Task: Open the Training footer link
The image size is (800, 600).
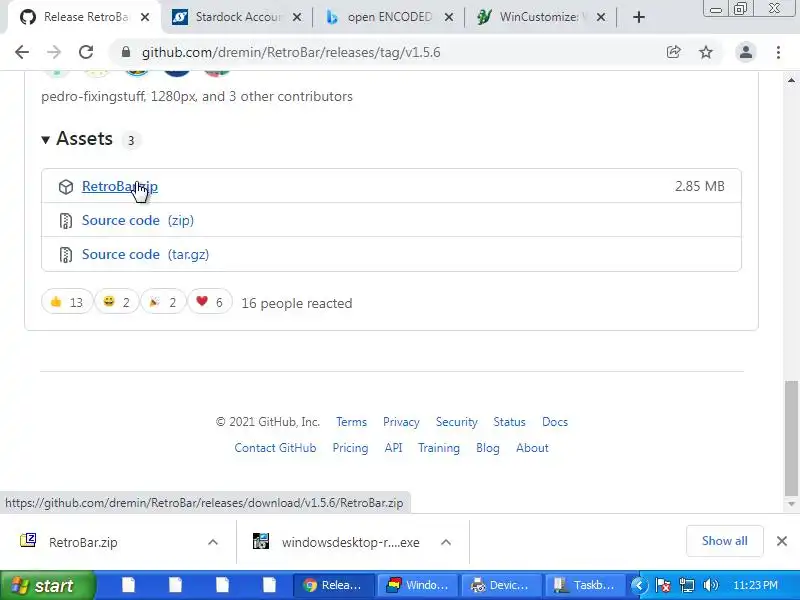Action: (439, 448)
